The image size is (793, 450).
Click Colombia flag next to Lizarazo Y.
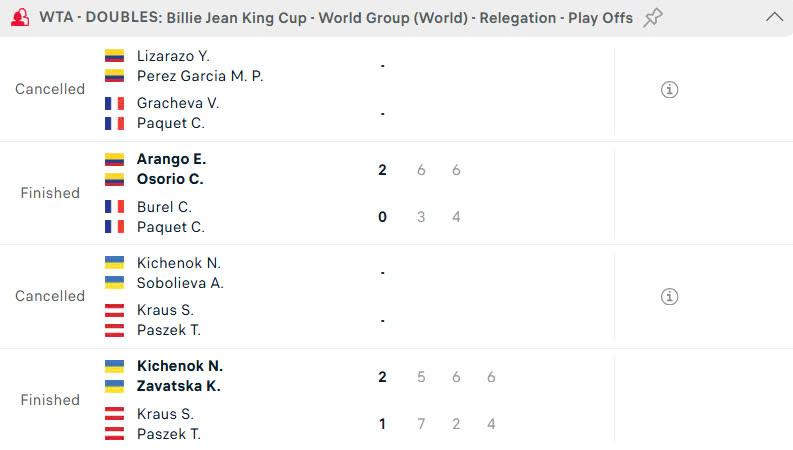[114, 56]
